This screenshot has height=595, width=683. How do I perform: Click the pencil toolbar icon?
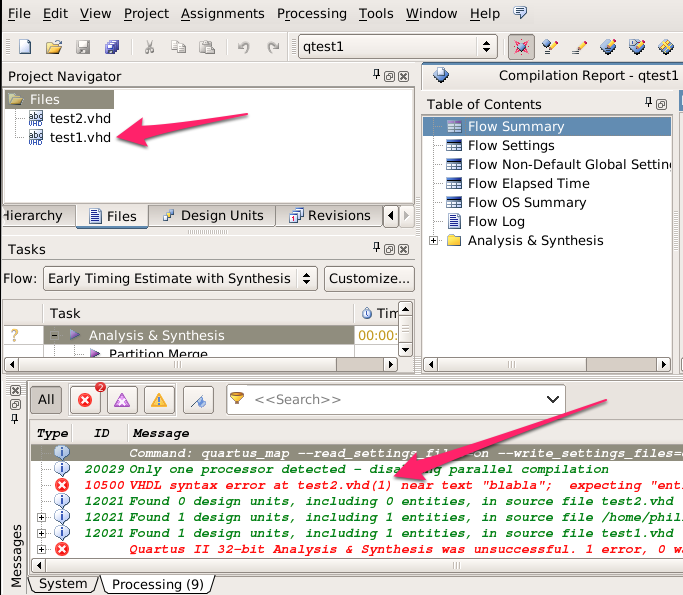pos(579,47)
